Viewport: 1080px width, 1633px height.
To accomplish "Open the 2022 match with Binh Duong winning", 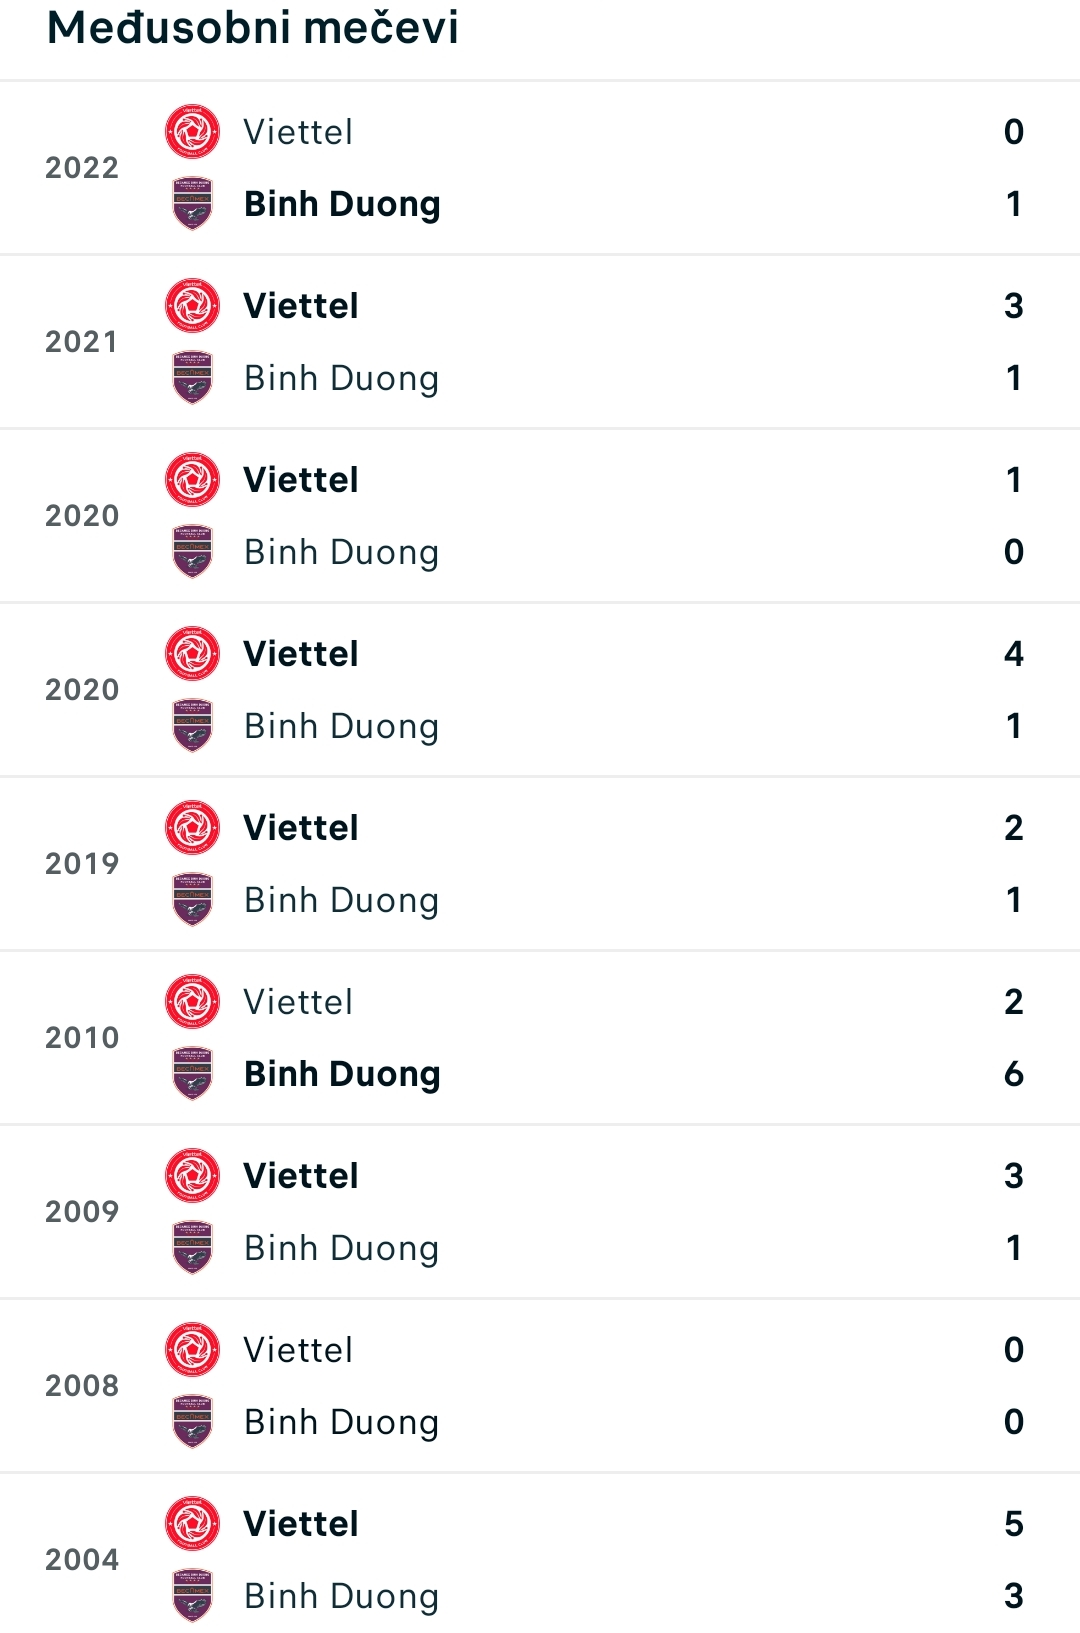I will [x=540, y=168].
